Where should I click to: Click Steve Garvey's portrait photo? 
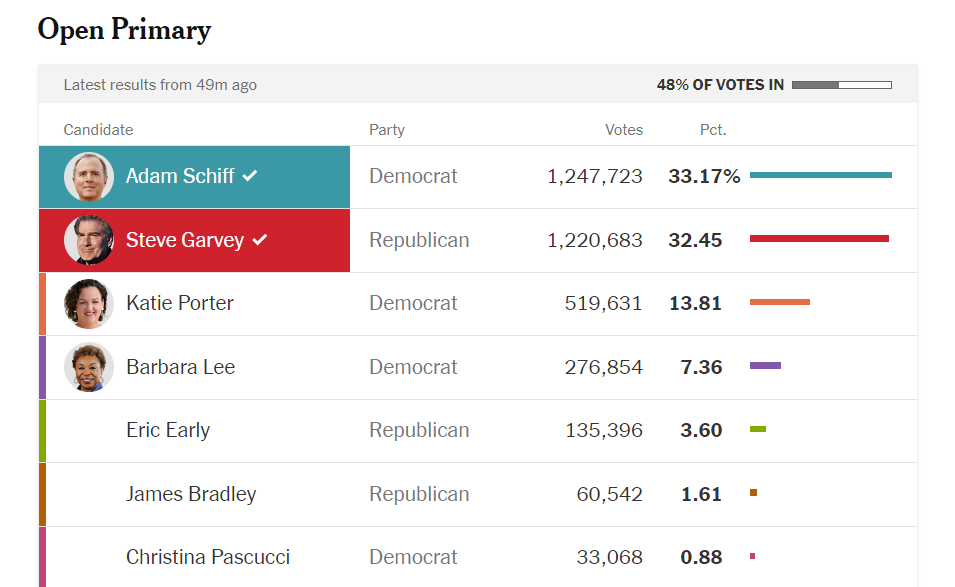89,240
